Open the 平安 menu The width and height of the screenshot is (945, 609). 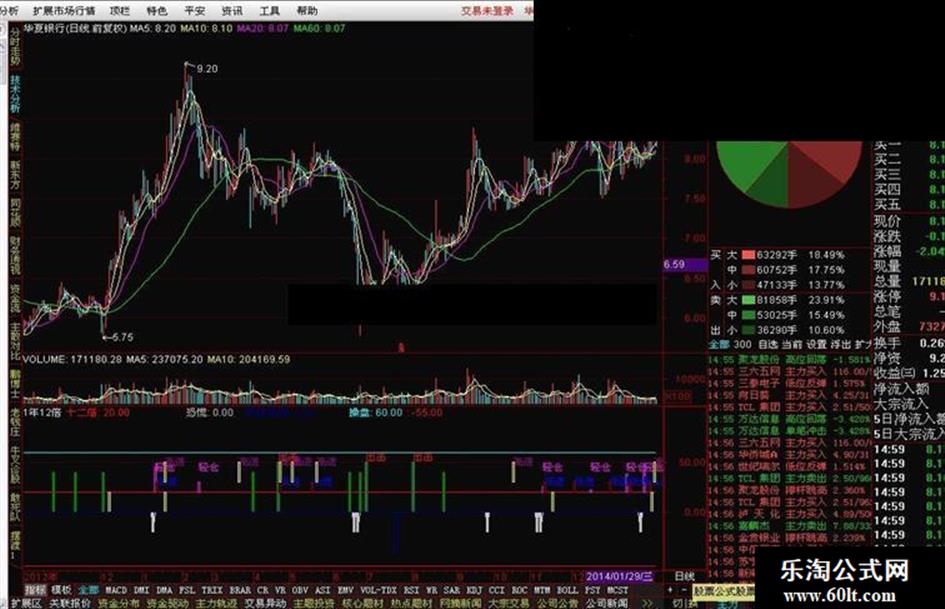(x=194, y=11)
